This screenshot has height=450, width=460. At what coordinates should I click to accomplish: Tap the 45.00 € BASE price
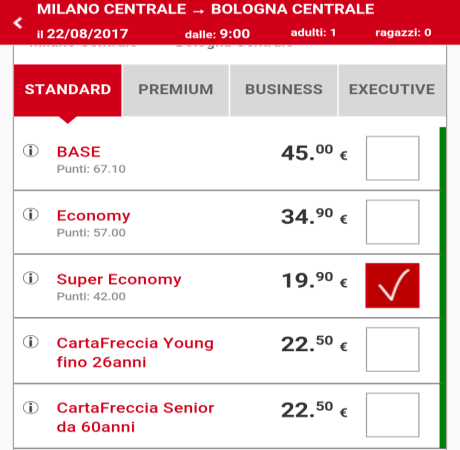(x=314, y=153)
